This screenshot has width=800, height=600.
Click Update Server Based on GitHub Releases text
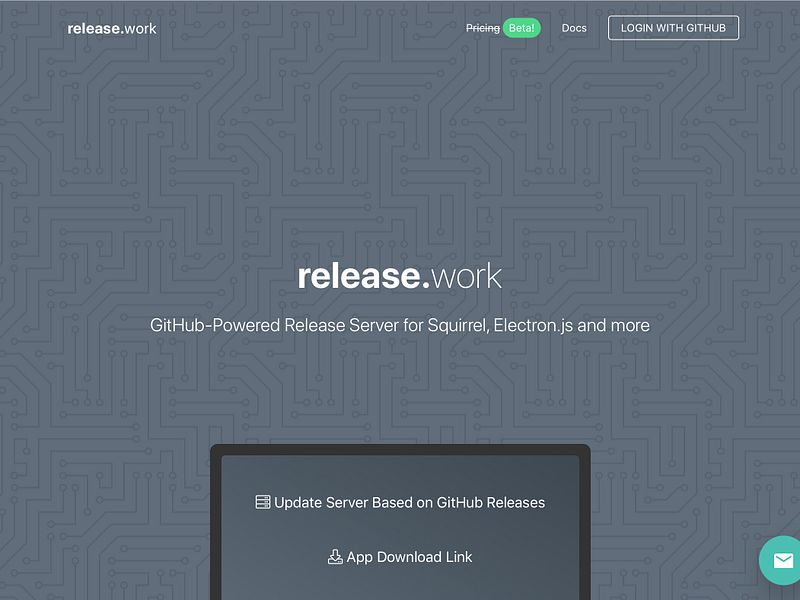pos(409,503)
